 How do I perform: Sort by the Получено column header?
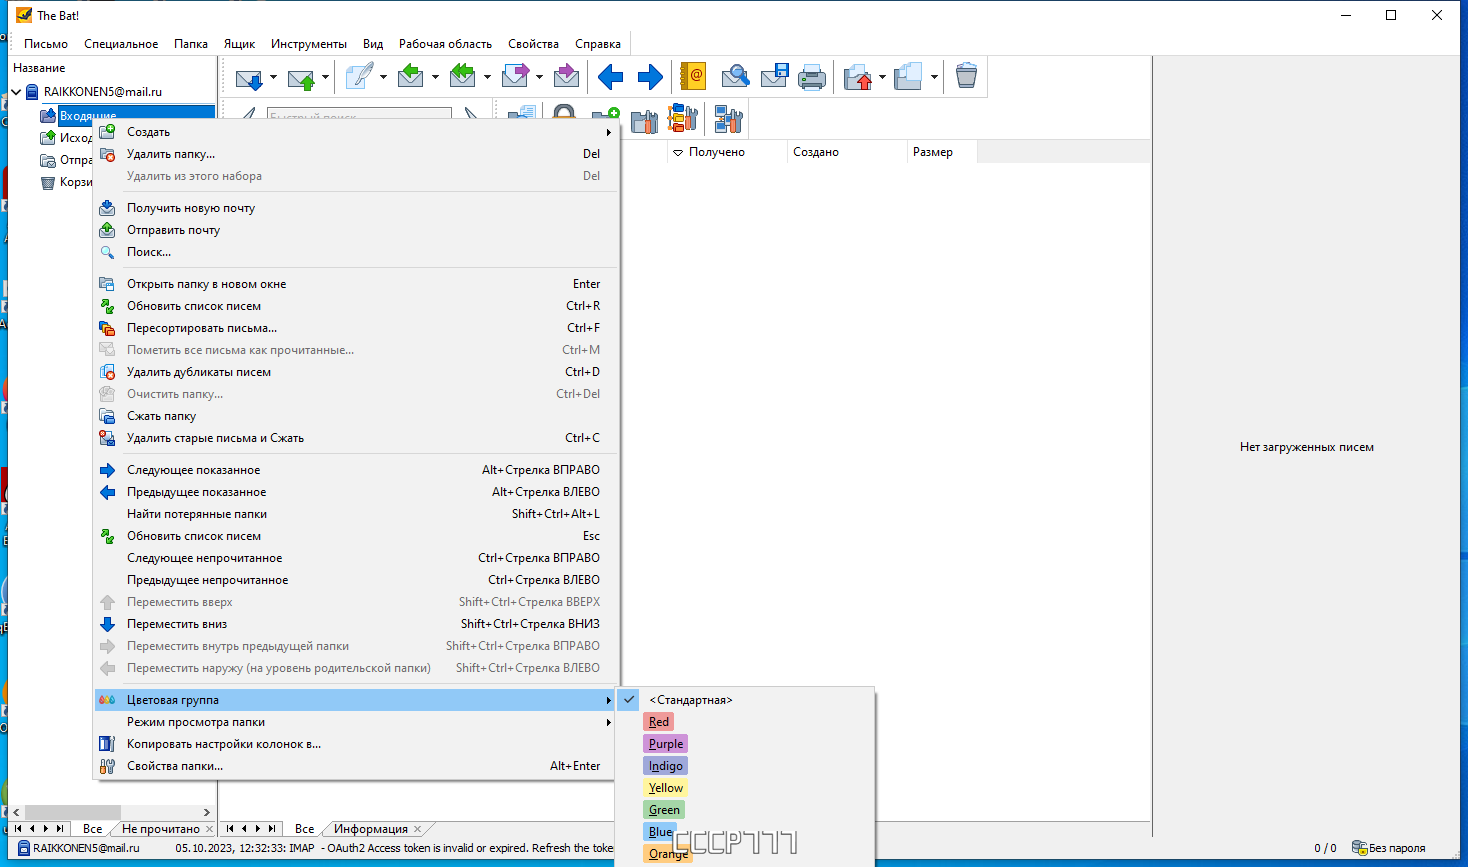[x=716, y=152]
